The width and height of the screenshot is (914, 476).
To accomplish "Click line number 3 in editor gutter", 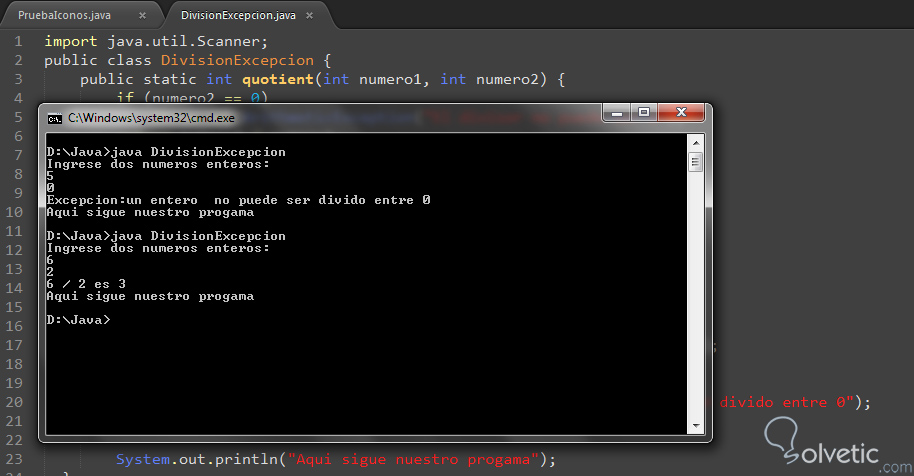I will 18,79.
